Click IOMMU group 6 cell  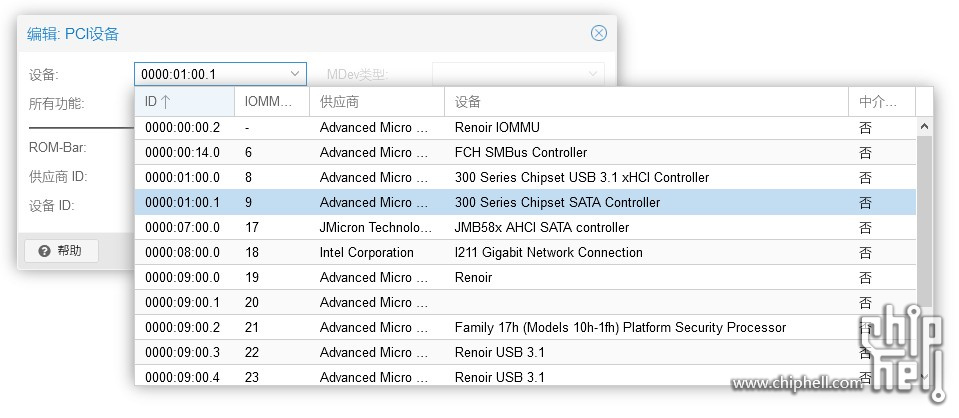click(248, 152)
